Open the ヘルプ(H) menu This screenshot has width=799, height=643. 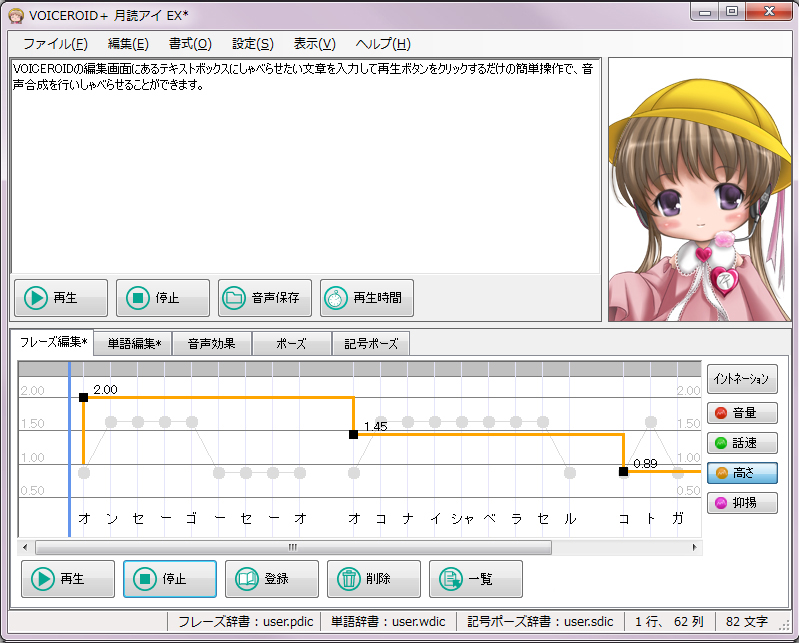(383, 44)
